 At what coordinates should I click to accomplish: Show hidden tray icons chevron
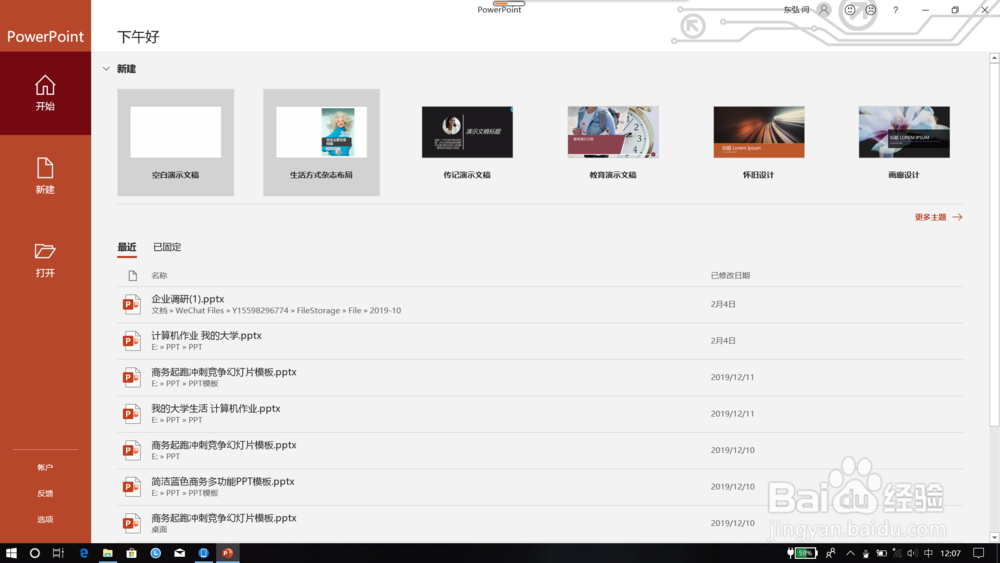point(850,553)
